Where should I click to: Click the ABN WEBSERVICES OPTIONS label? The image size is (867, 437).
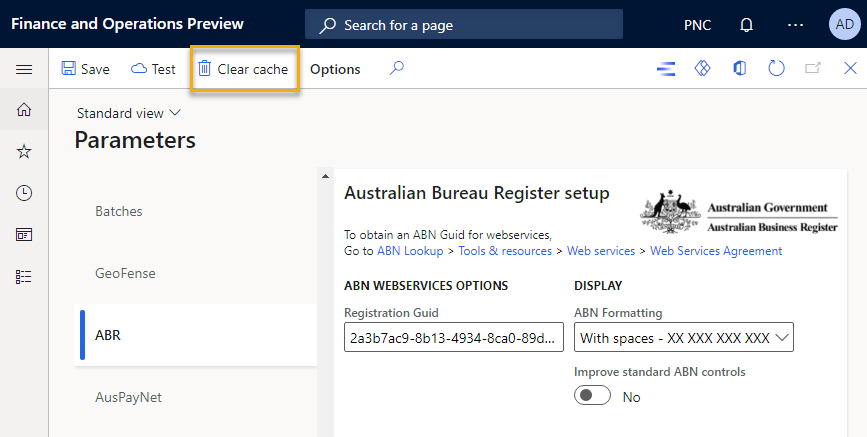[x=426, y=286]
